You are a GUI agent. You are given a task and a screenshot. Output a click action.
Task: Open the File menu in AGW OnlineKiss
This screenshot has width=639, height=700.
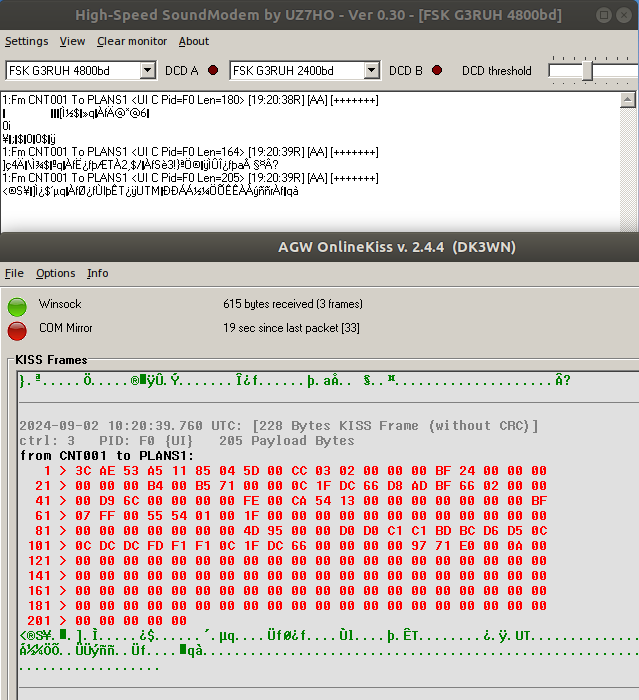14,273
